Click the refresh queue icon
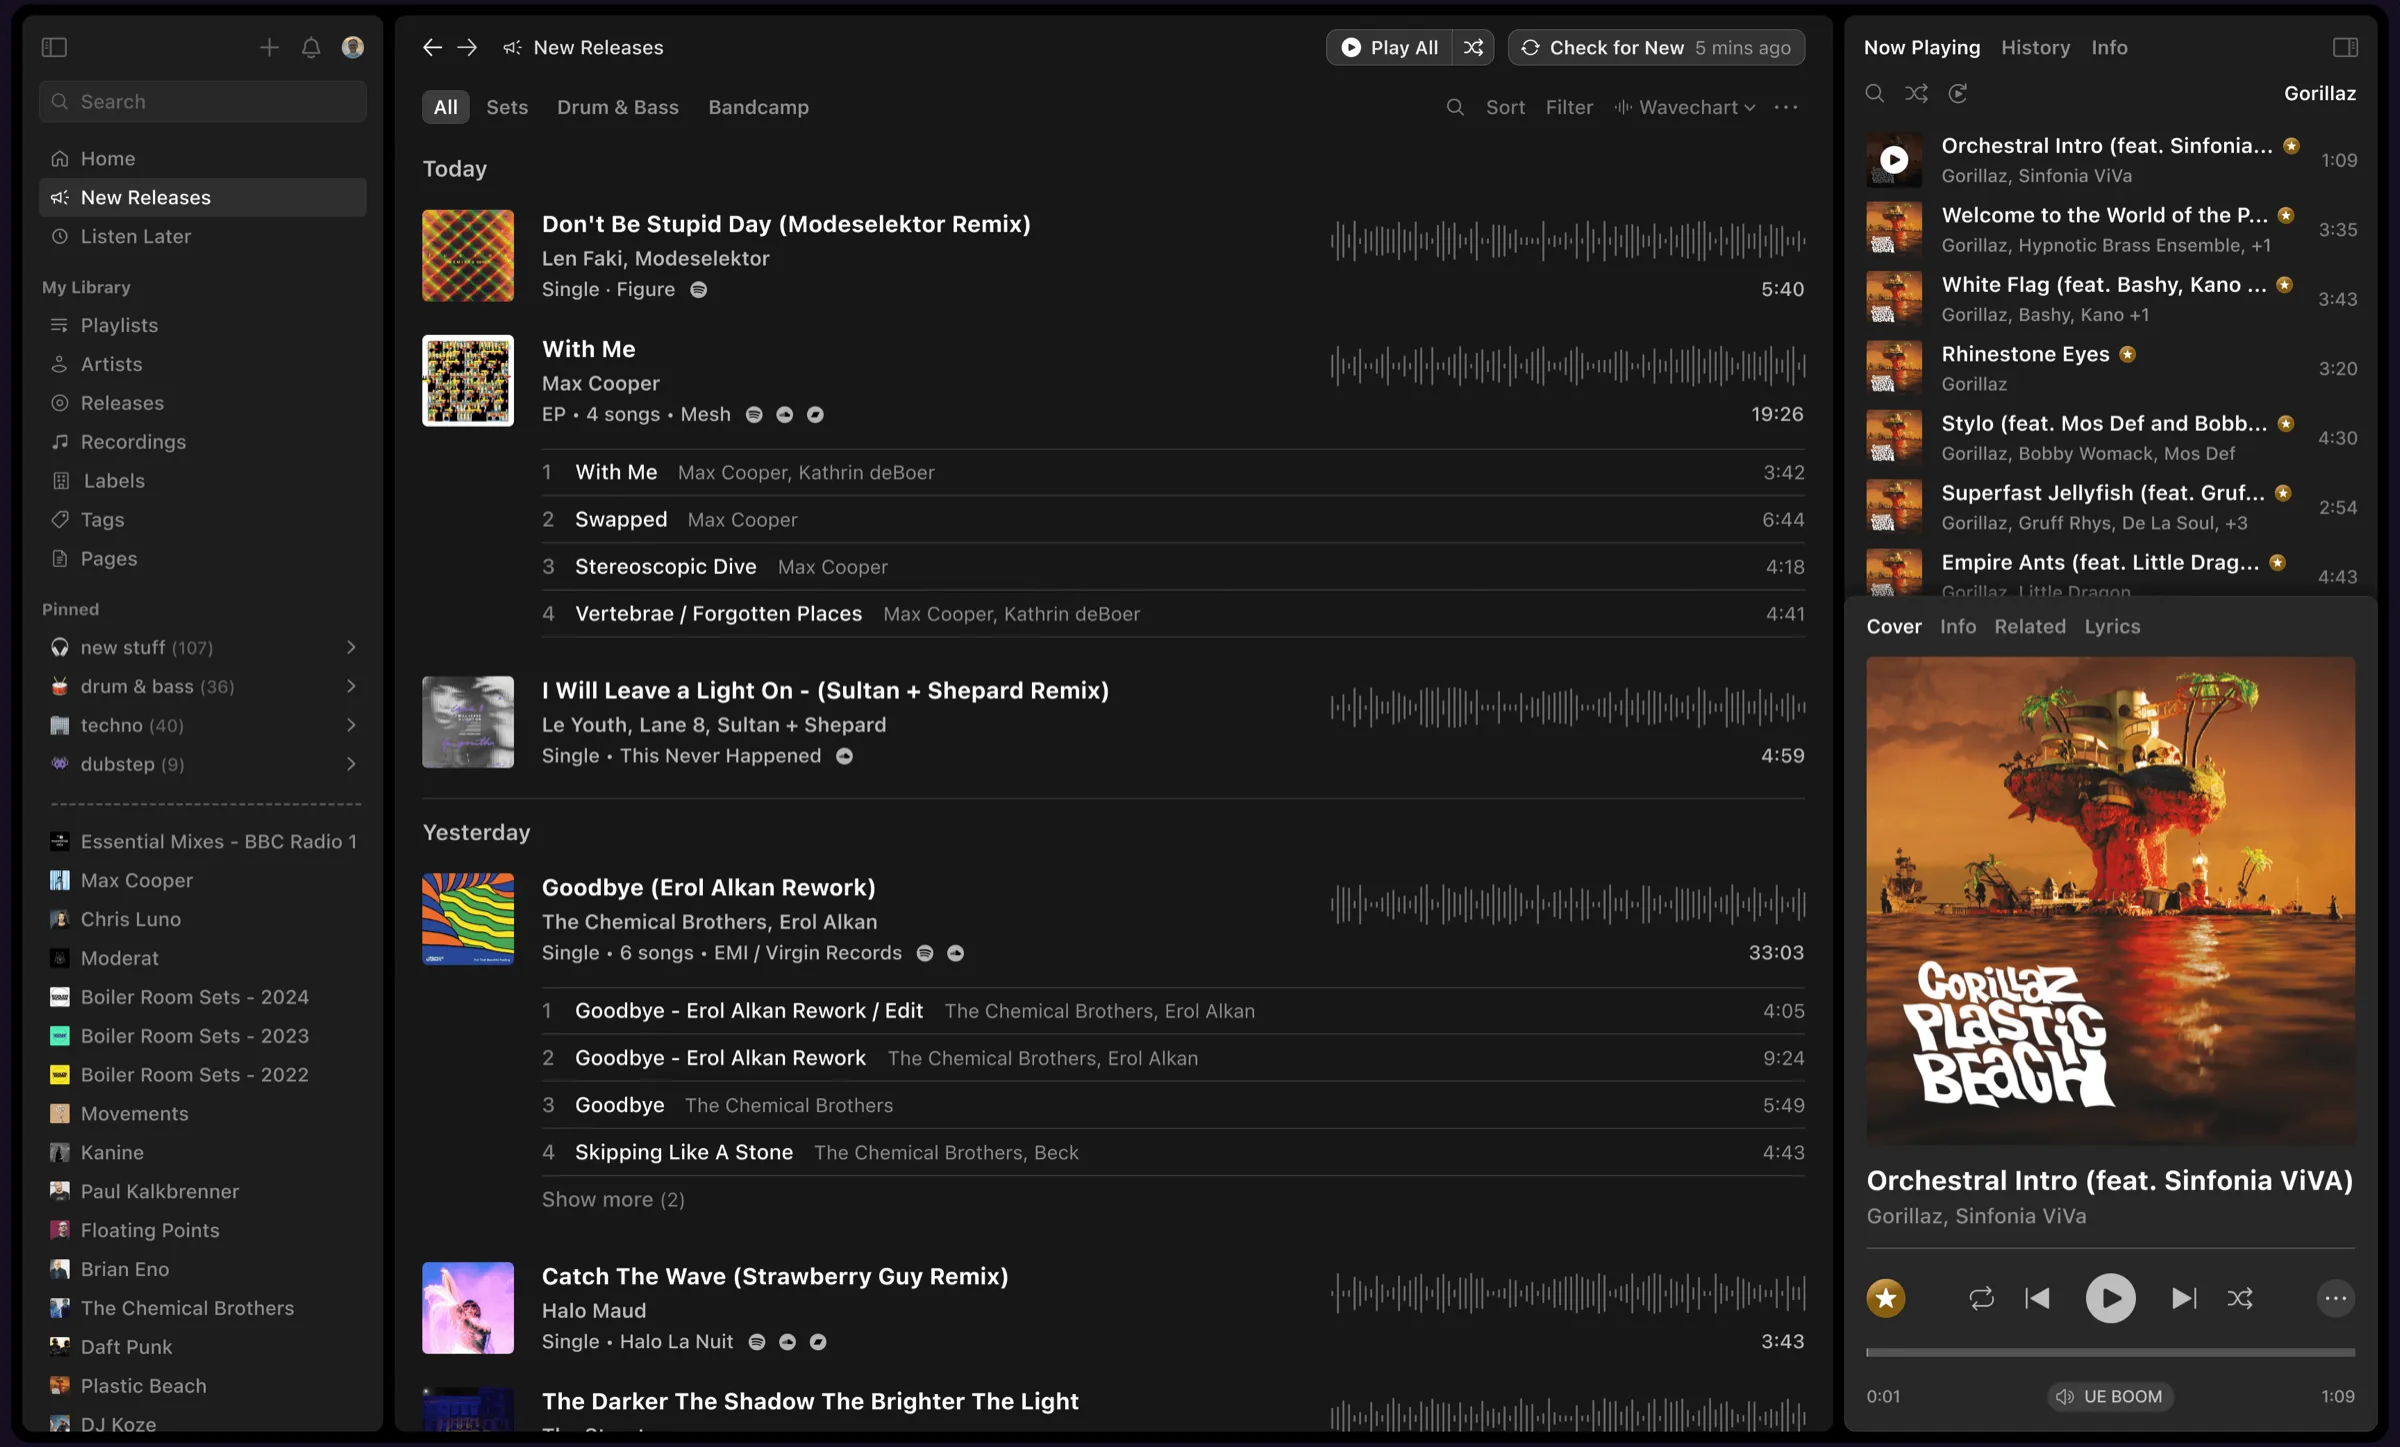Viewport: 2400px width, 1447px height. click(x=1958, y=93)
